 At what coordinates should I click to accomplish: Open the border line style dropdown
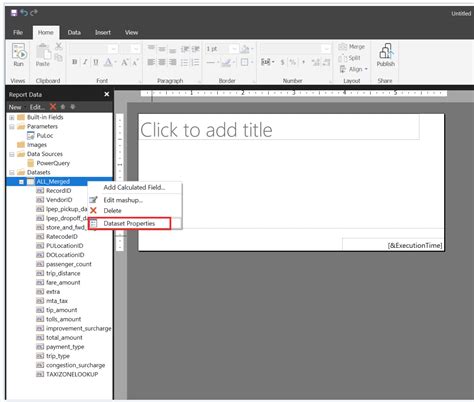tap(212, 62)
